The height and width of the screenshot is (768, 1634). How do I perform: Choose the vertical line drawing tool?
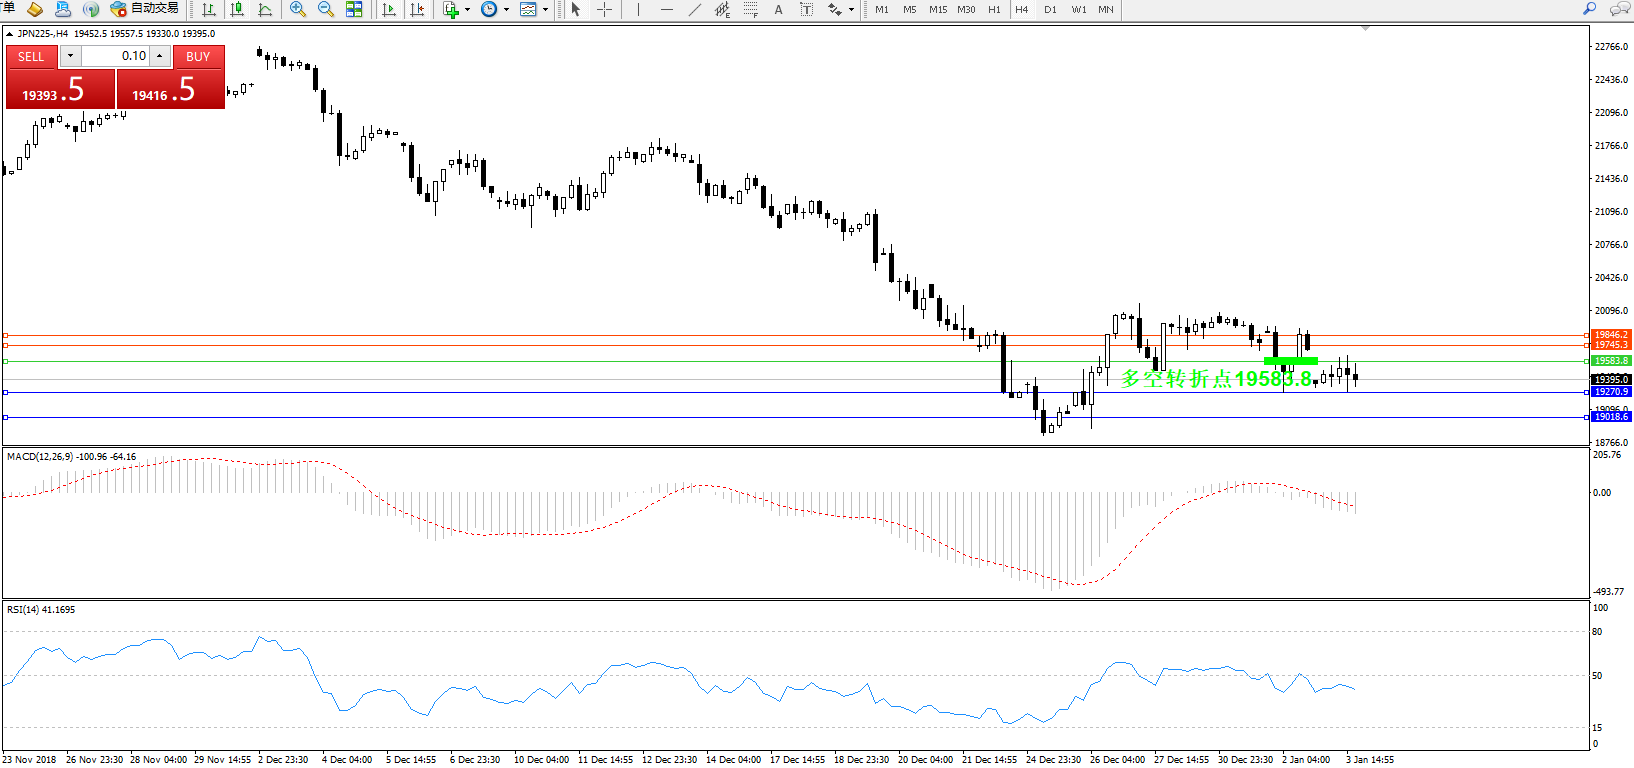638,9
